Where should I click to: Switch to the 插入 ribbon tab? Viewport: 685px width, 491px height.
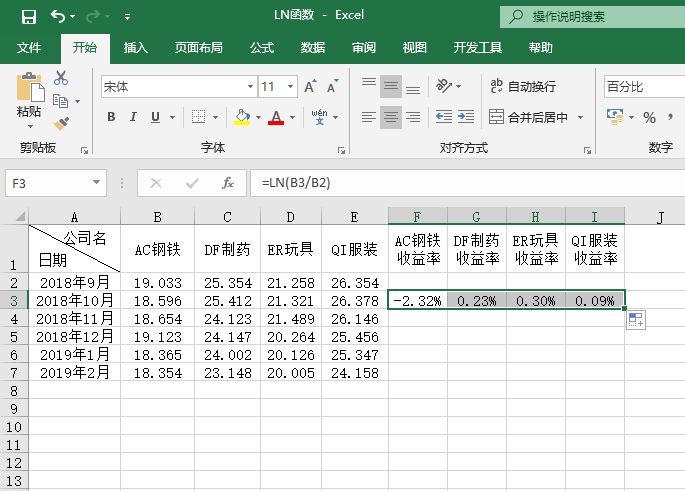136,47
